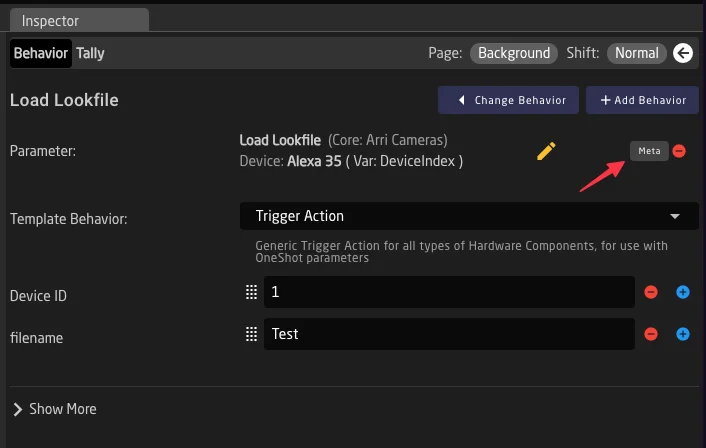Add a row after filename with blue plus
This screenshot has width=706, height=448.
(x=683, y=334)
